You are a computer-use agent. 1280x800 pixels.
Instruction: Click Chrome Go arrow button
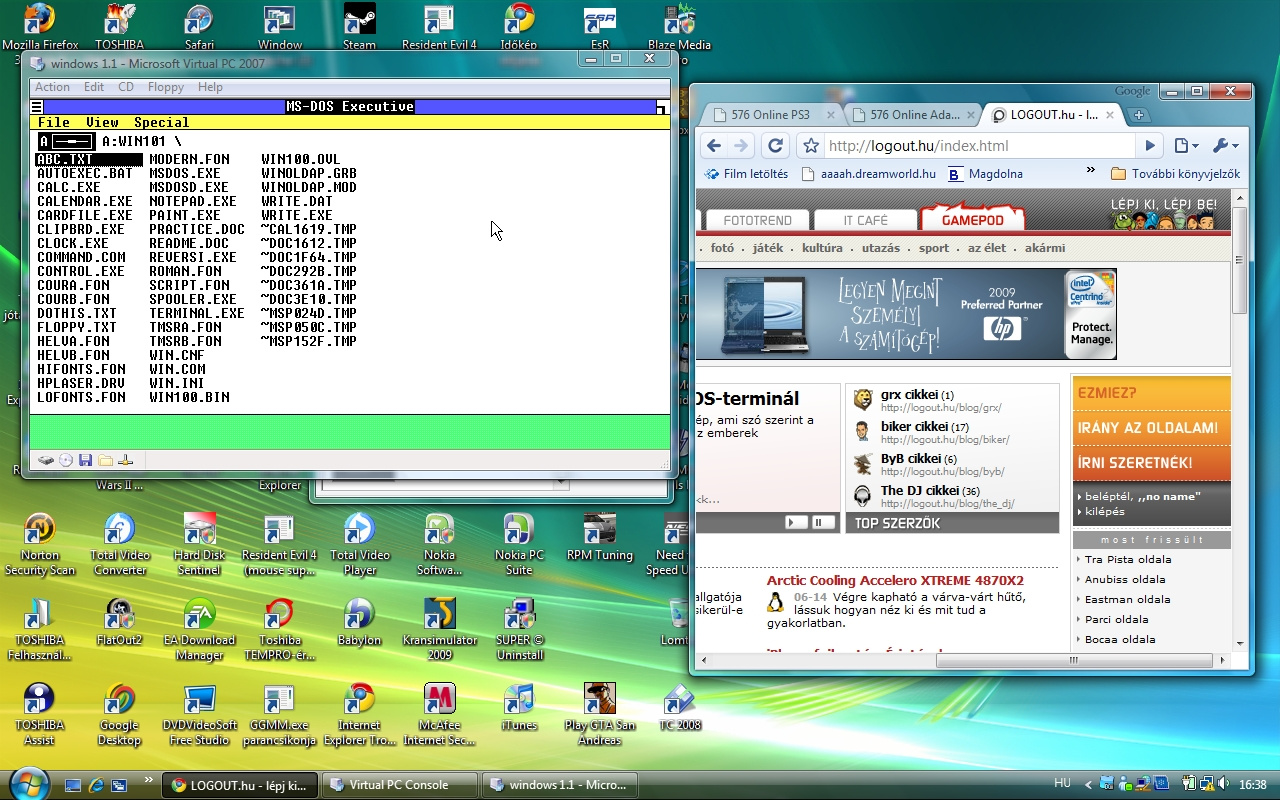(x=1150, y=146)
